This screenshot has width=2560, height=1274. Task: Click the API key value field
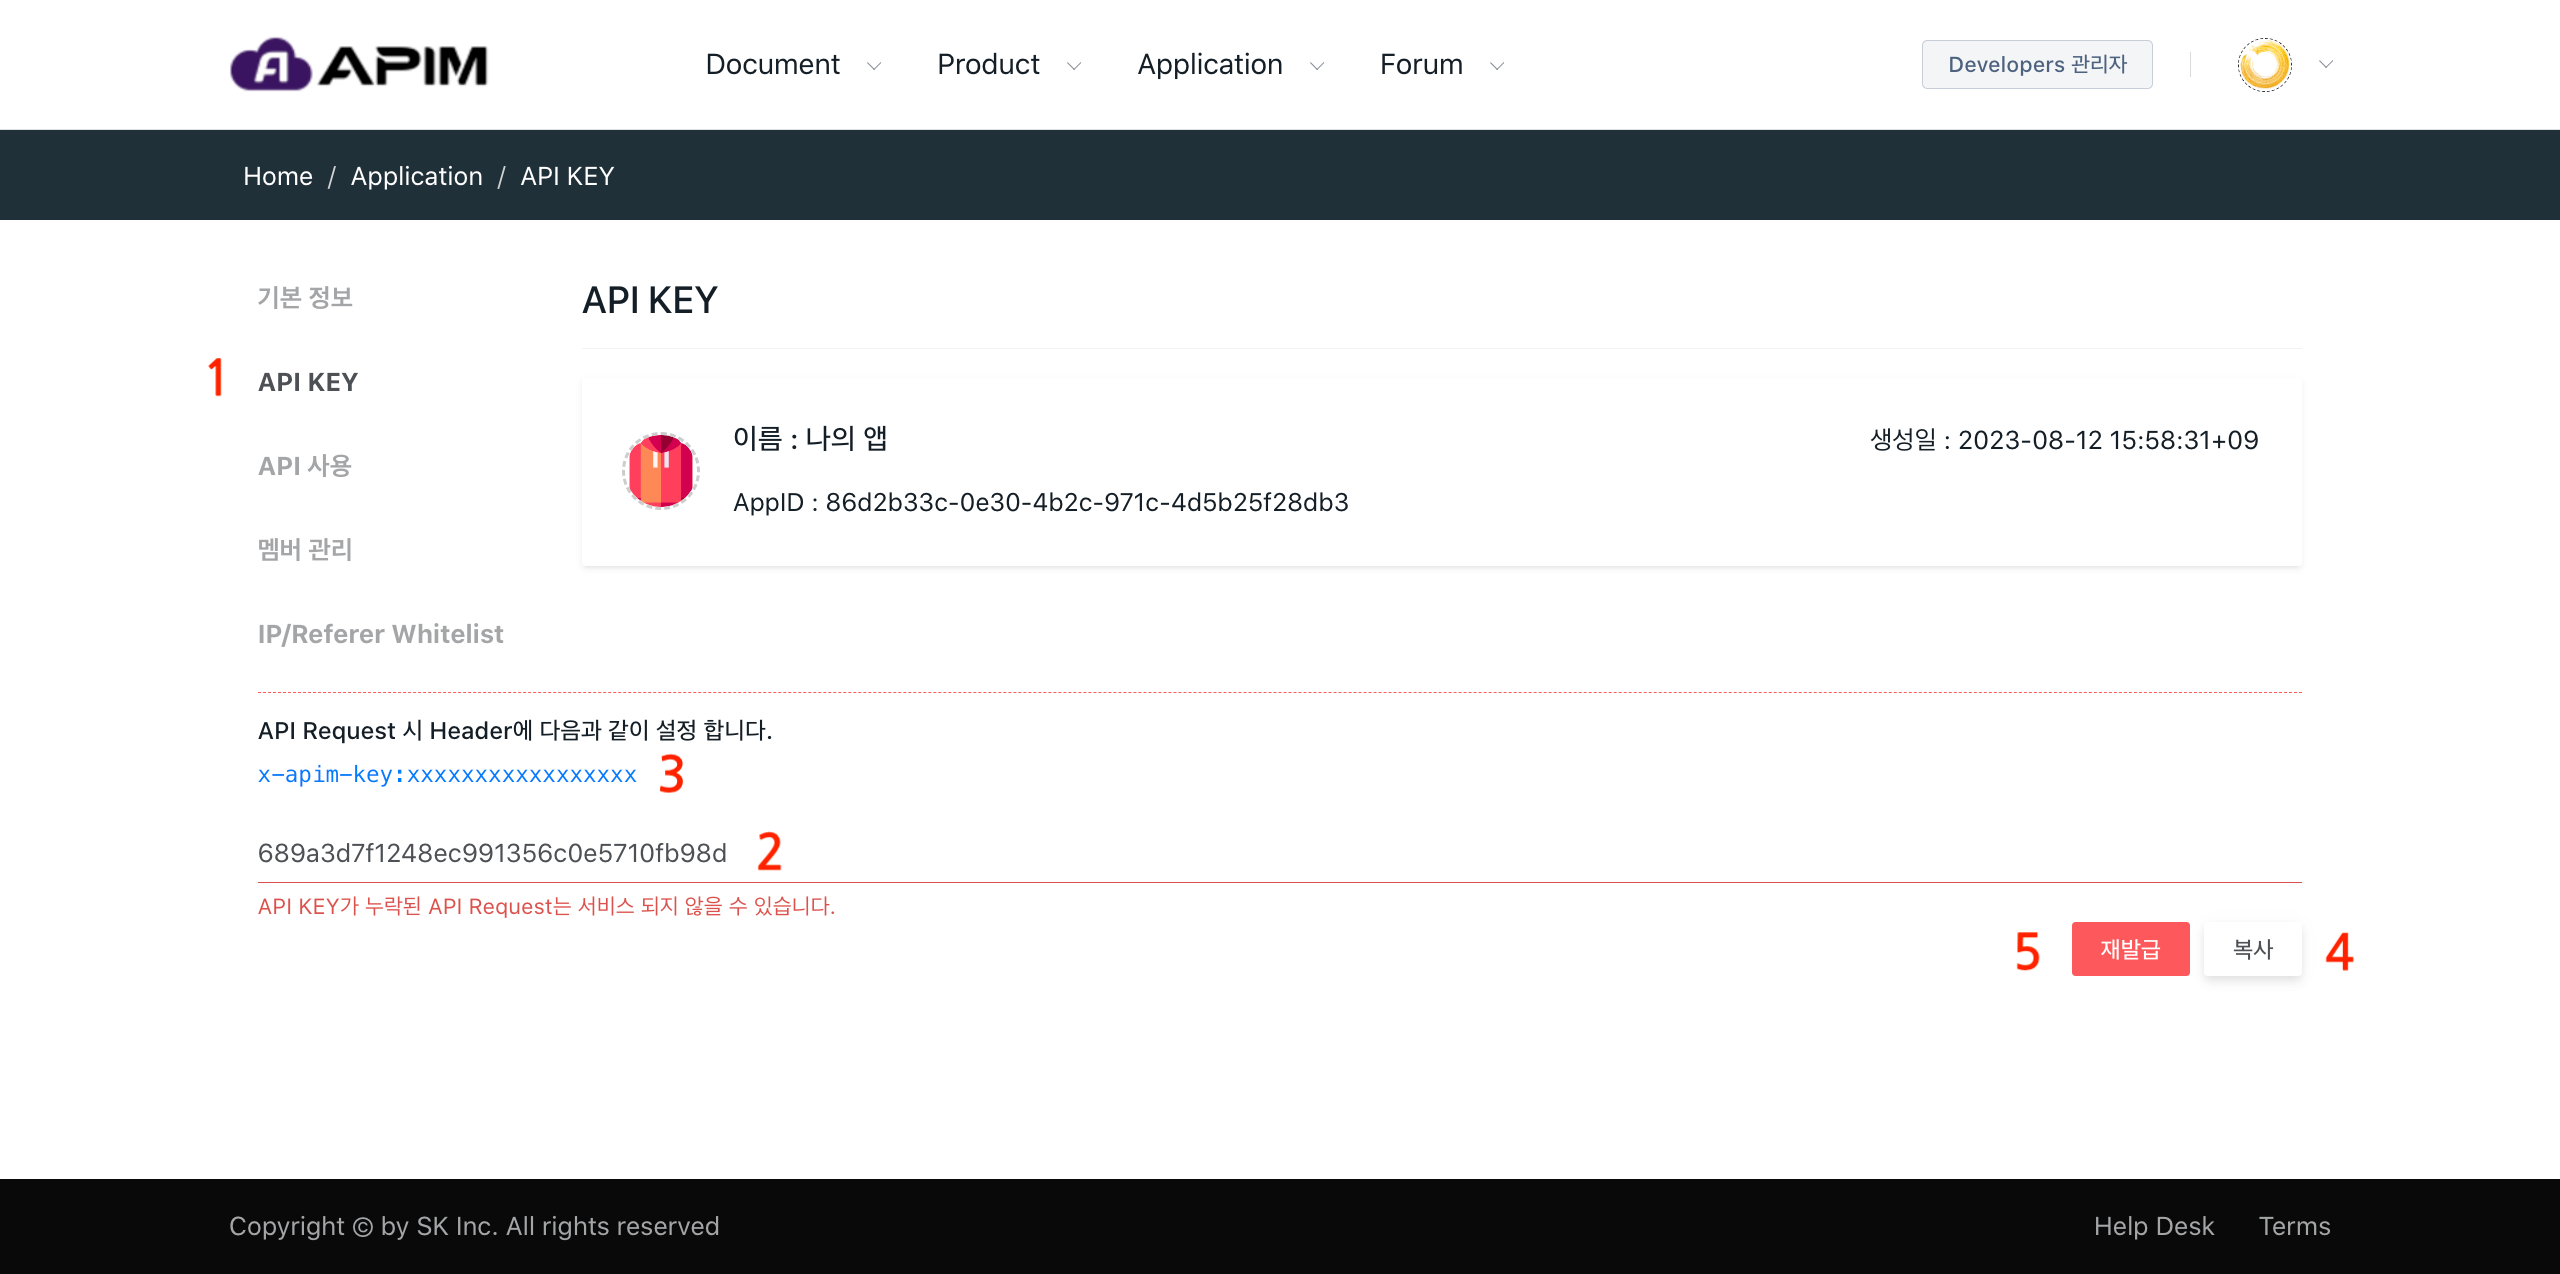492,853
